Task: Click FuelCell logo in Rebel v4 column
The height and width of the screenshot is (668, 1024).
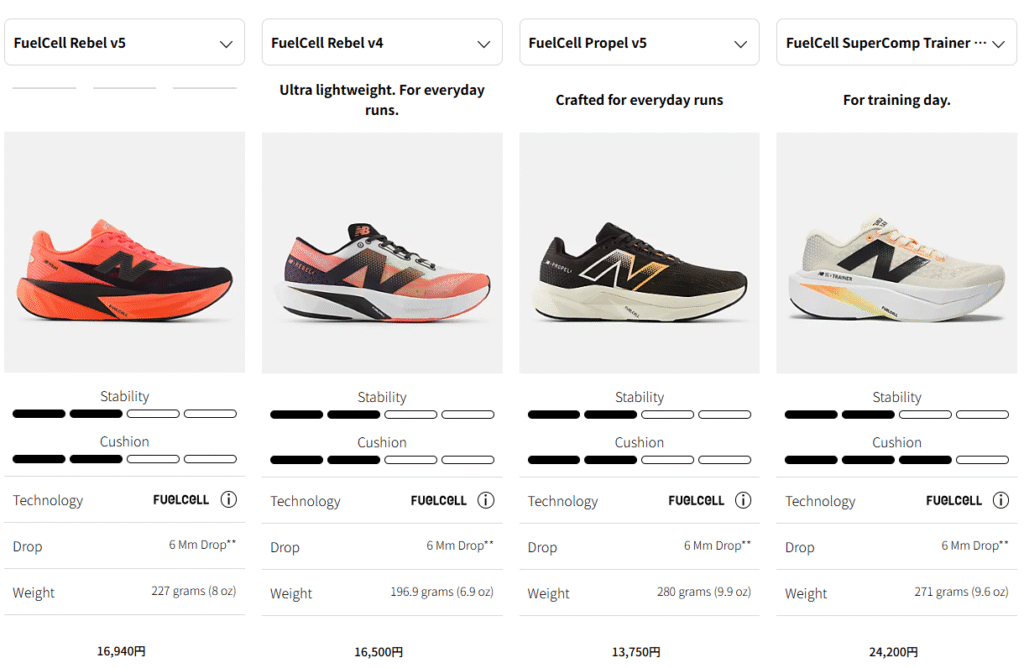Action: click(438, 500)
